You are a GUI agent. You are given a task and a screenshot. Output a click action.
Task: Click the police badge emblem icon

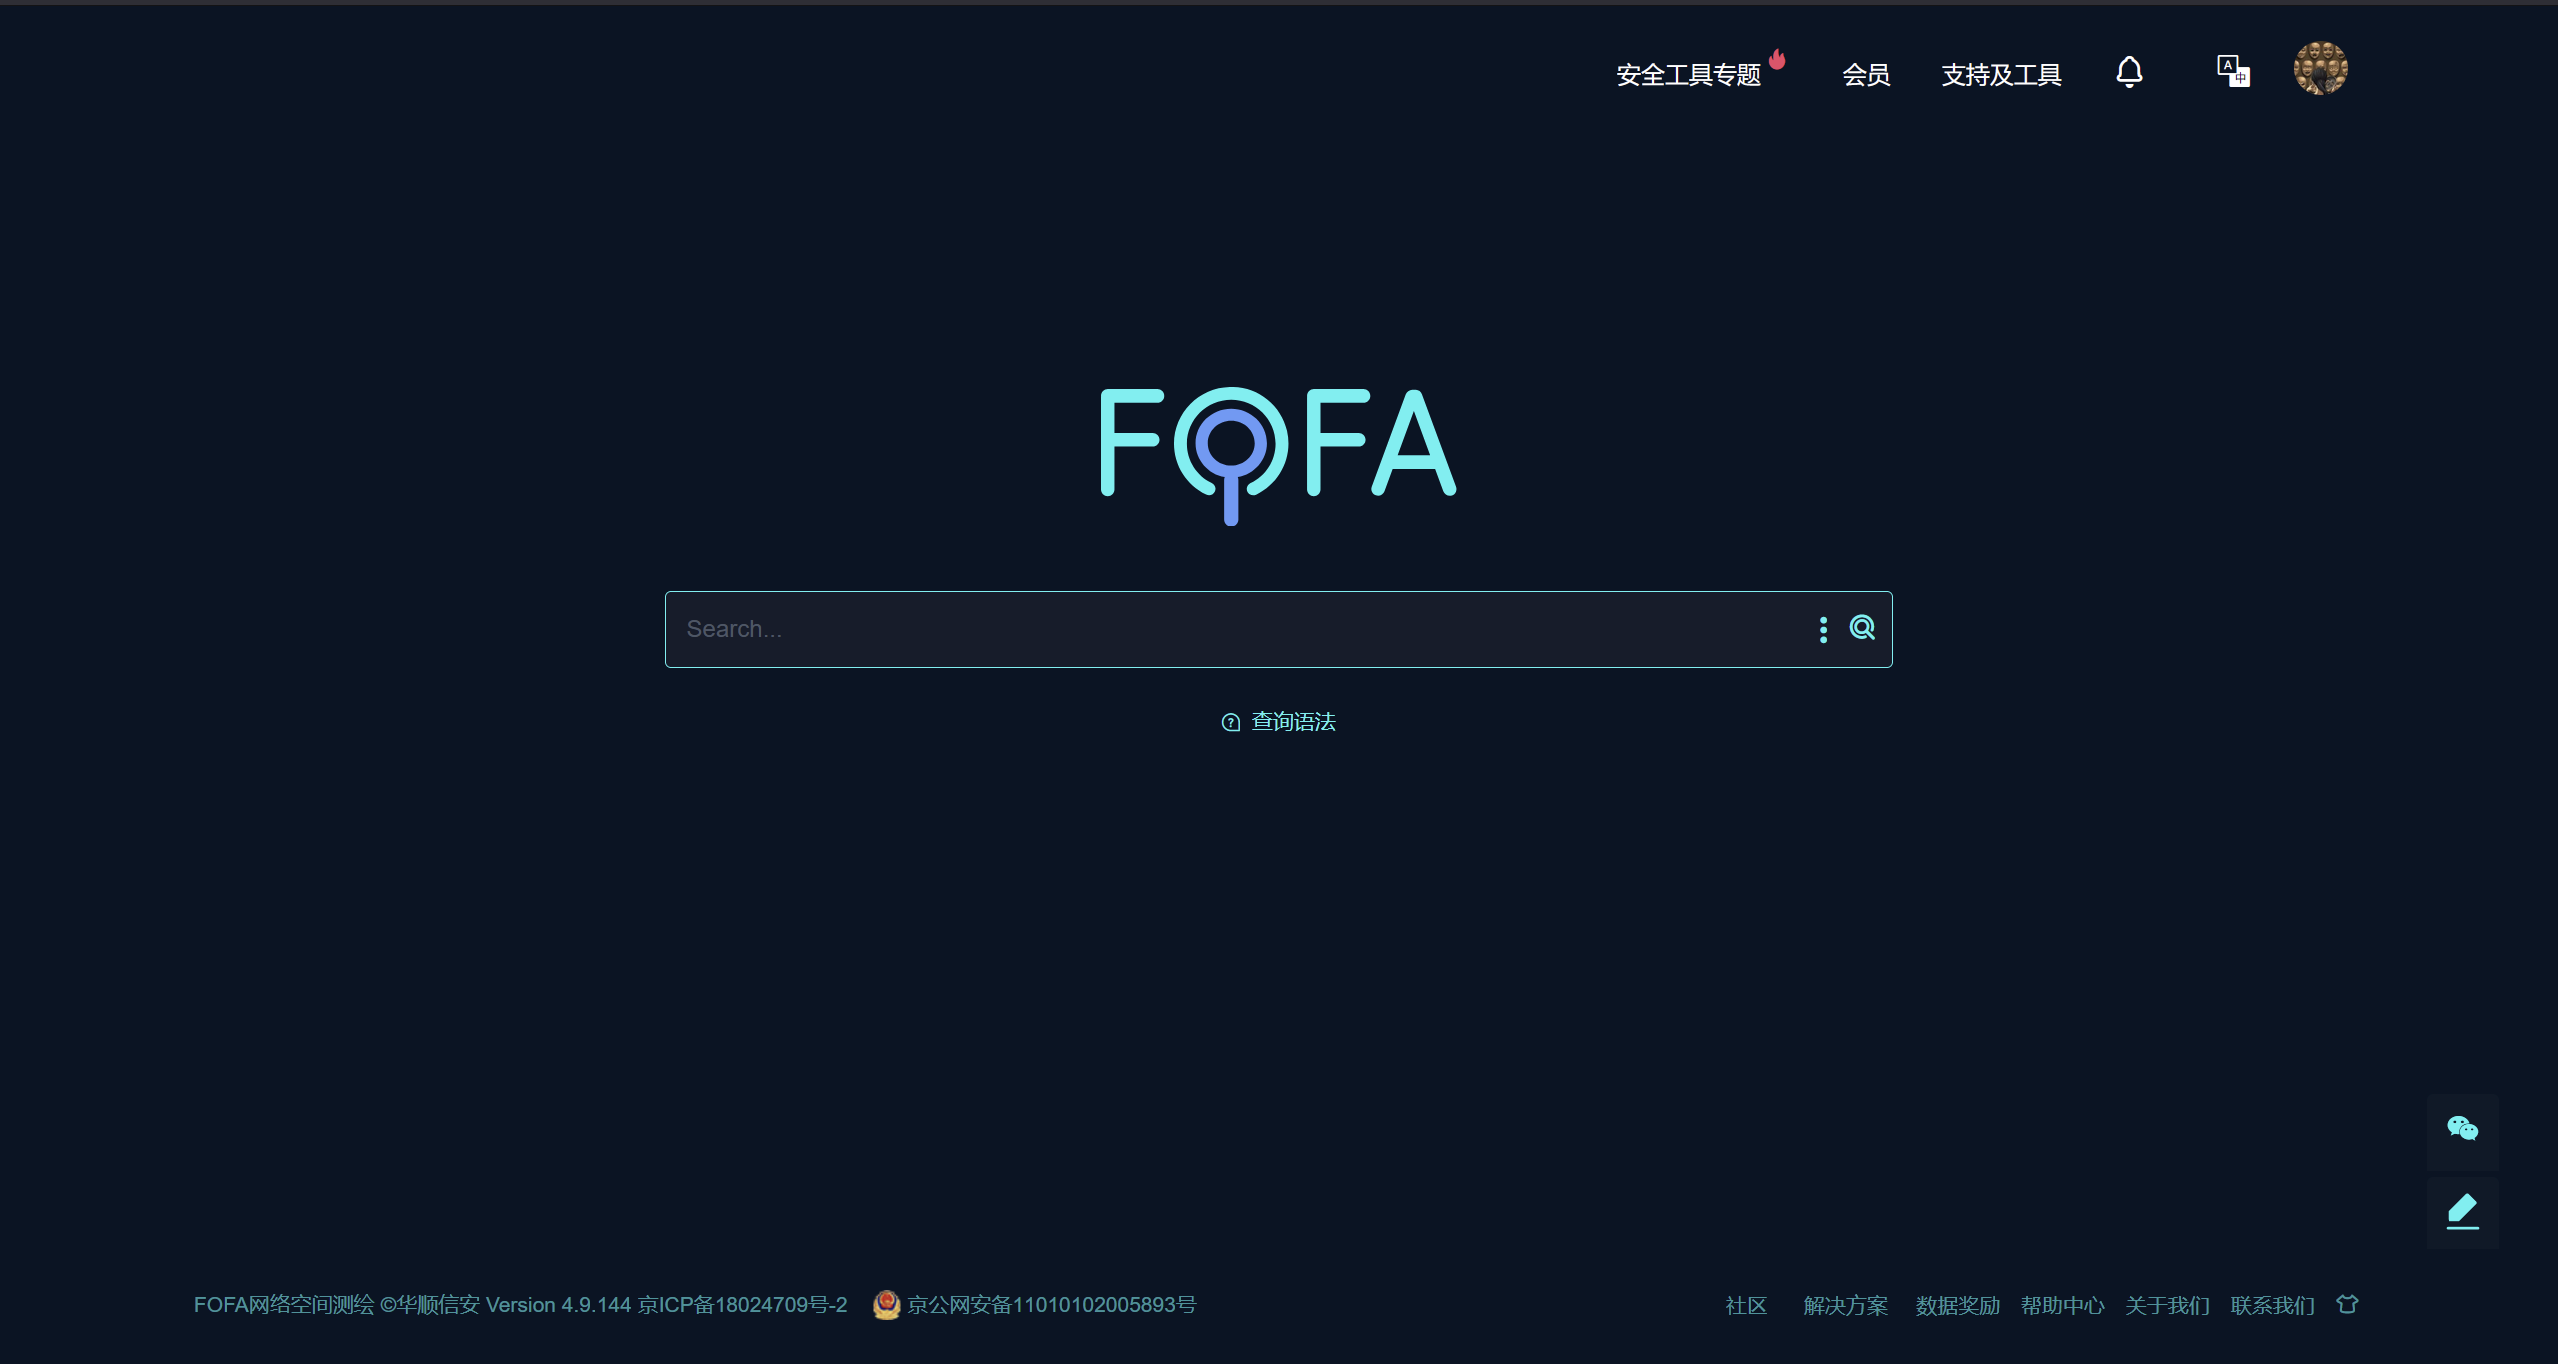886,1305
